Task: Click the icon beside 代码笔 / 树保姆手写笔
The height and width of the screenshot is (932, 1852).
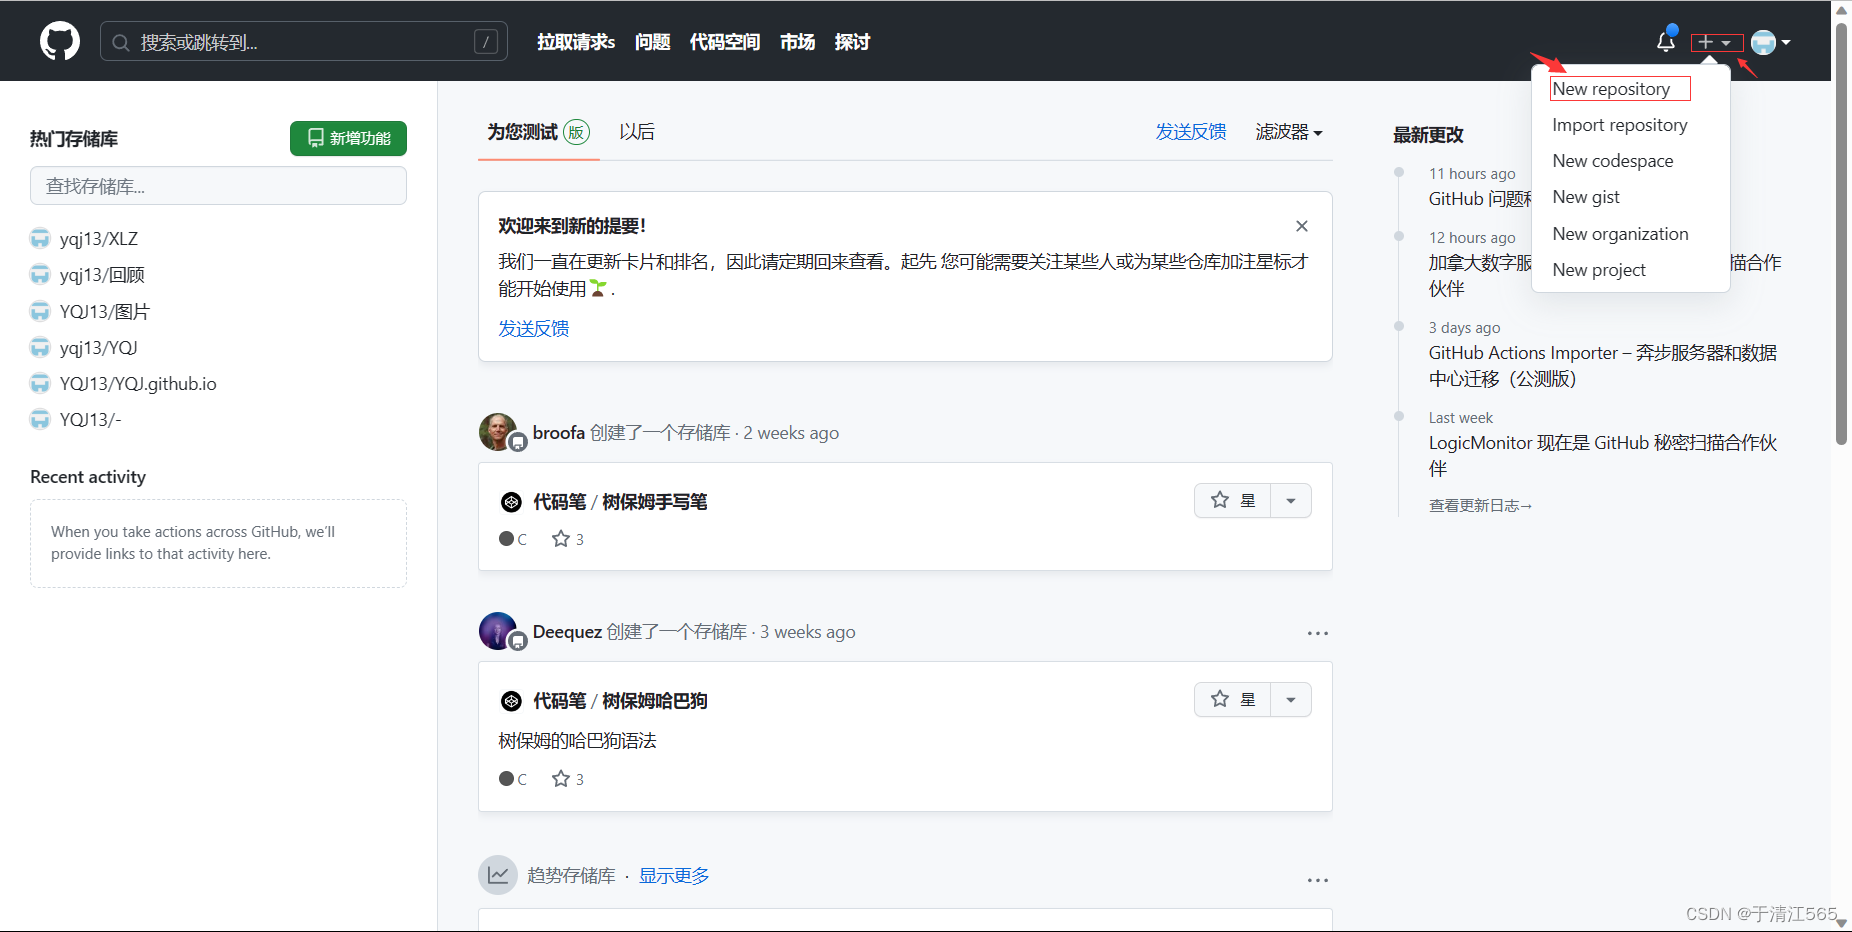Action: [x=511, y=502]
